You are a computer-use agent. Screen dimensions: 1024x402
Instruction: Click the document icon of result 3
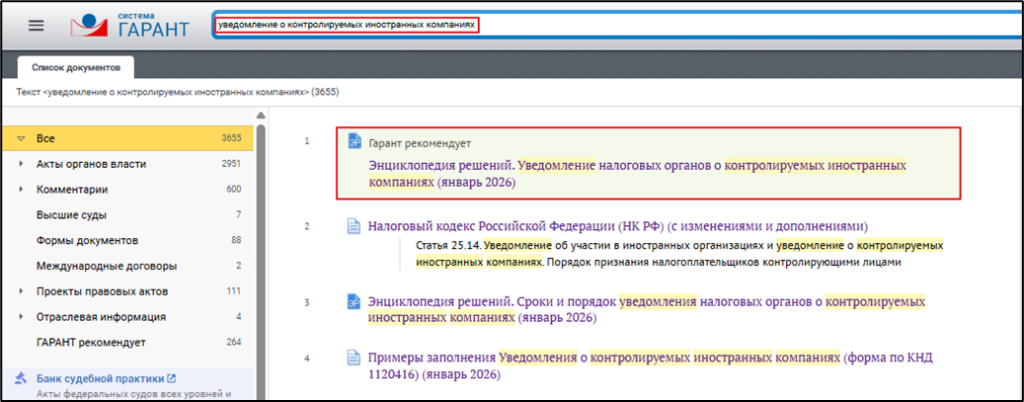click(353, 301)
